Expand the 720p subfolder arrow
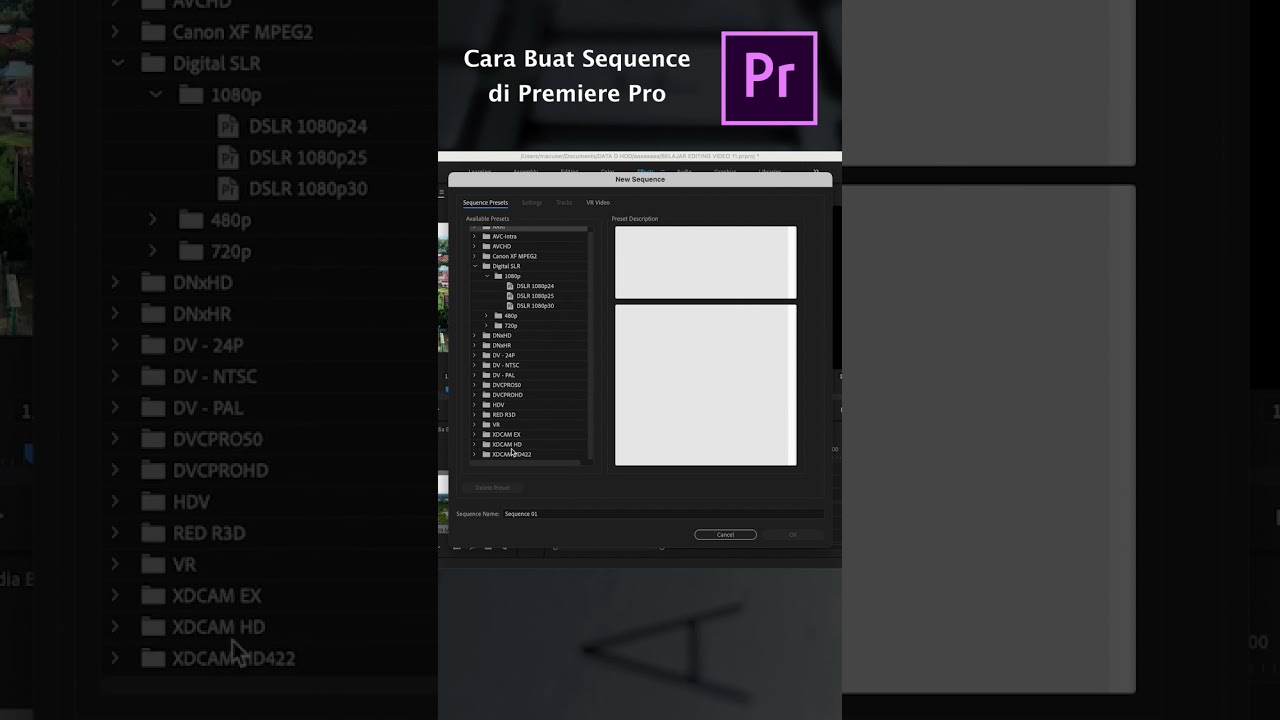 click(487, 326)
